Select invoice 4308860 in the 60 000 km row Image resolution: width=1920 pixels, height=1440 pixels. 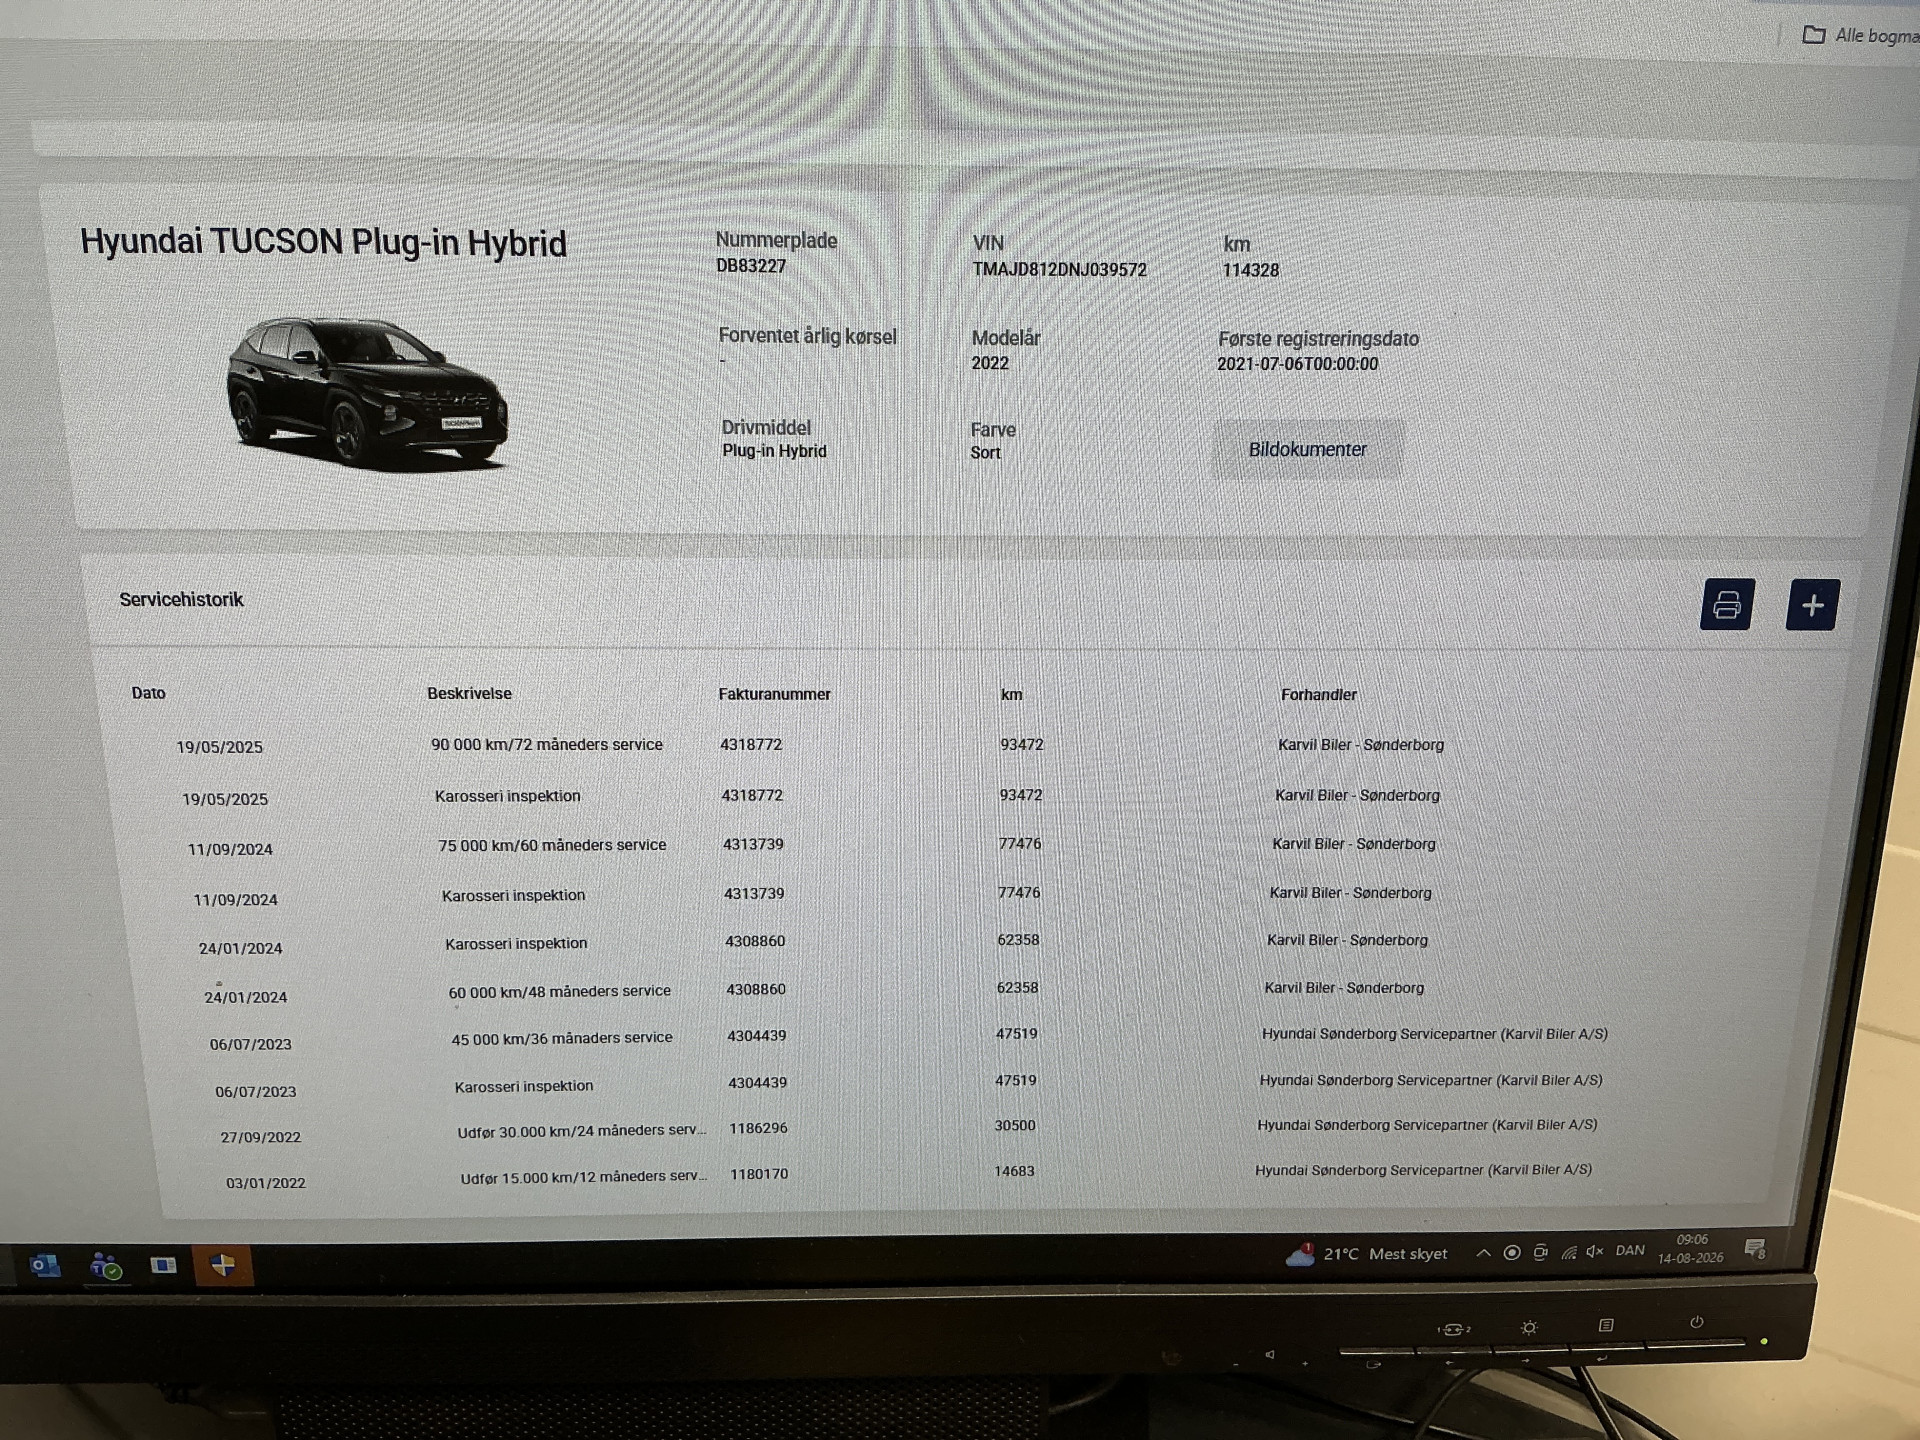pos(756,989)
